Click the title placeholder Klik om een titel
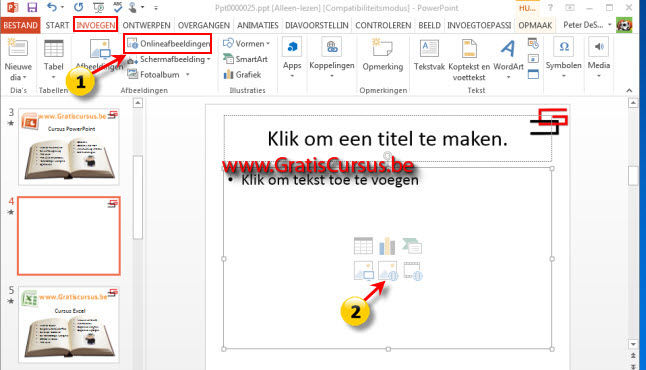The image size is (646, 370). tap(387, 138)
